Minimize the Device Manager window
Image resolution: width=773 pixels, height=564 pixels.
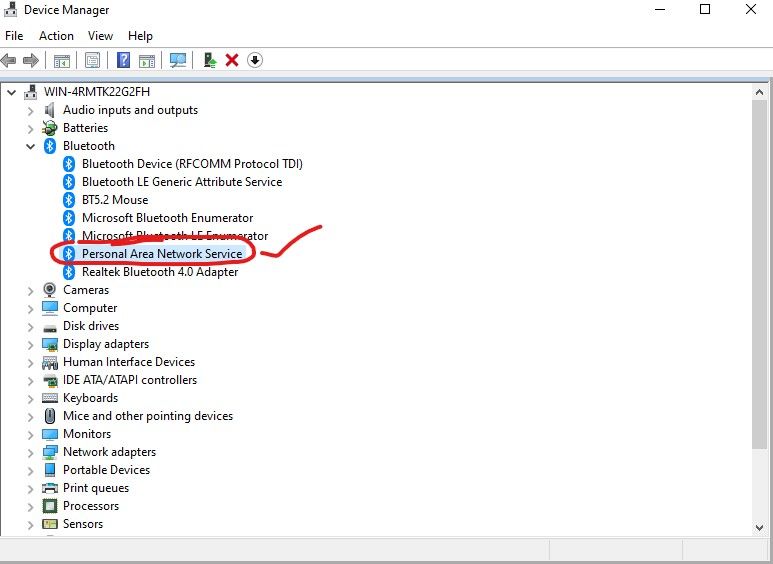point(660,9)
